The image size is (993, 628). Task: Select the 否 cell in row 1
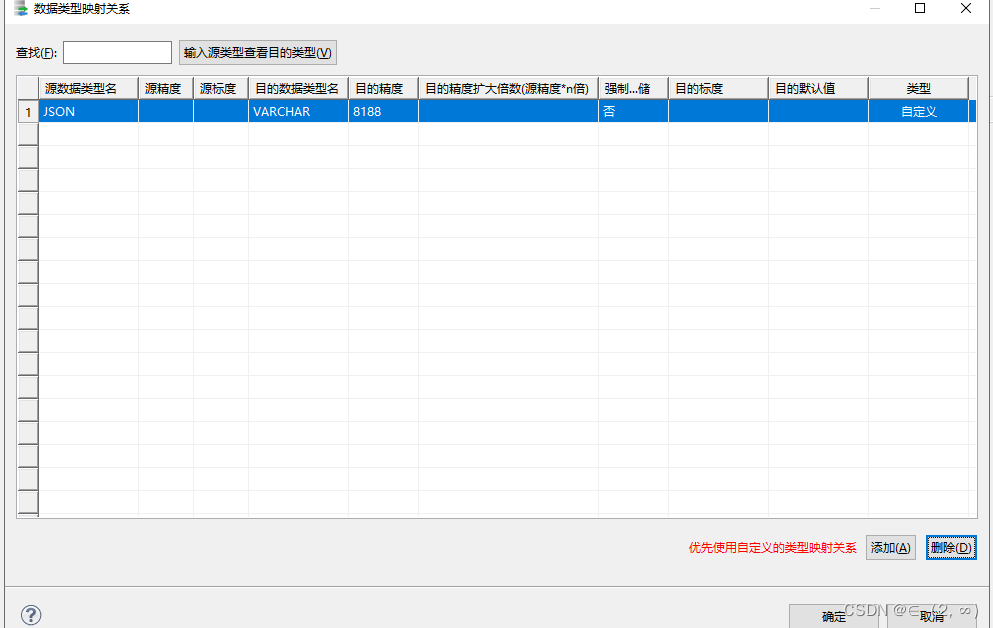[x=633, y=111]
